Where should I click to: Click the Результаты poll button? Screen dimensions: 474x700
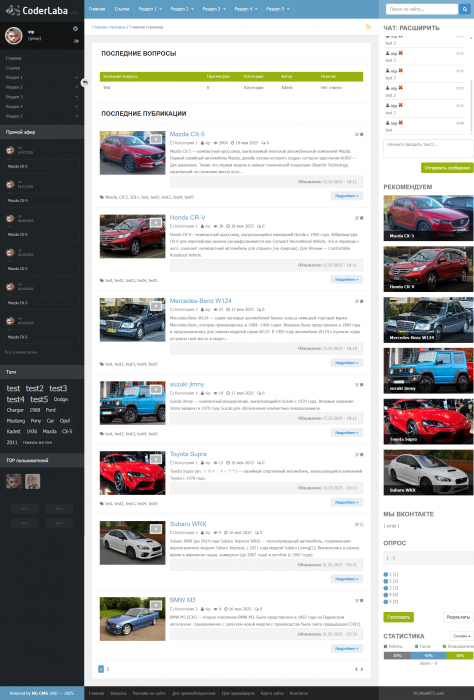point(458,617)
